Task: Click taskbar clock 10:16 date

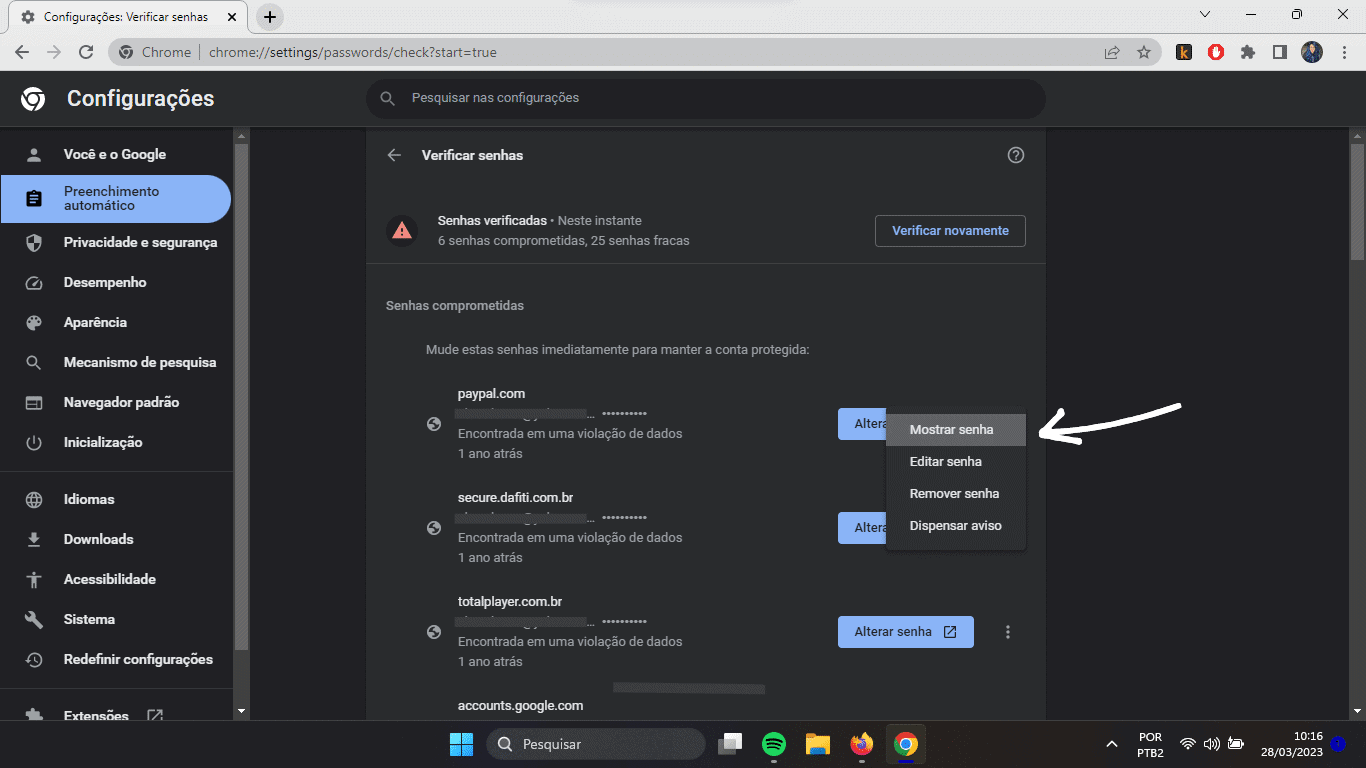Action: tap(1292, 744)
